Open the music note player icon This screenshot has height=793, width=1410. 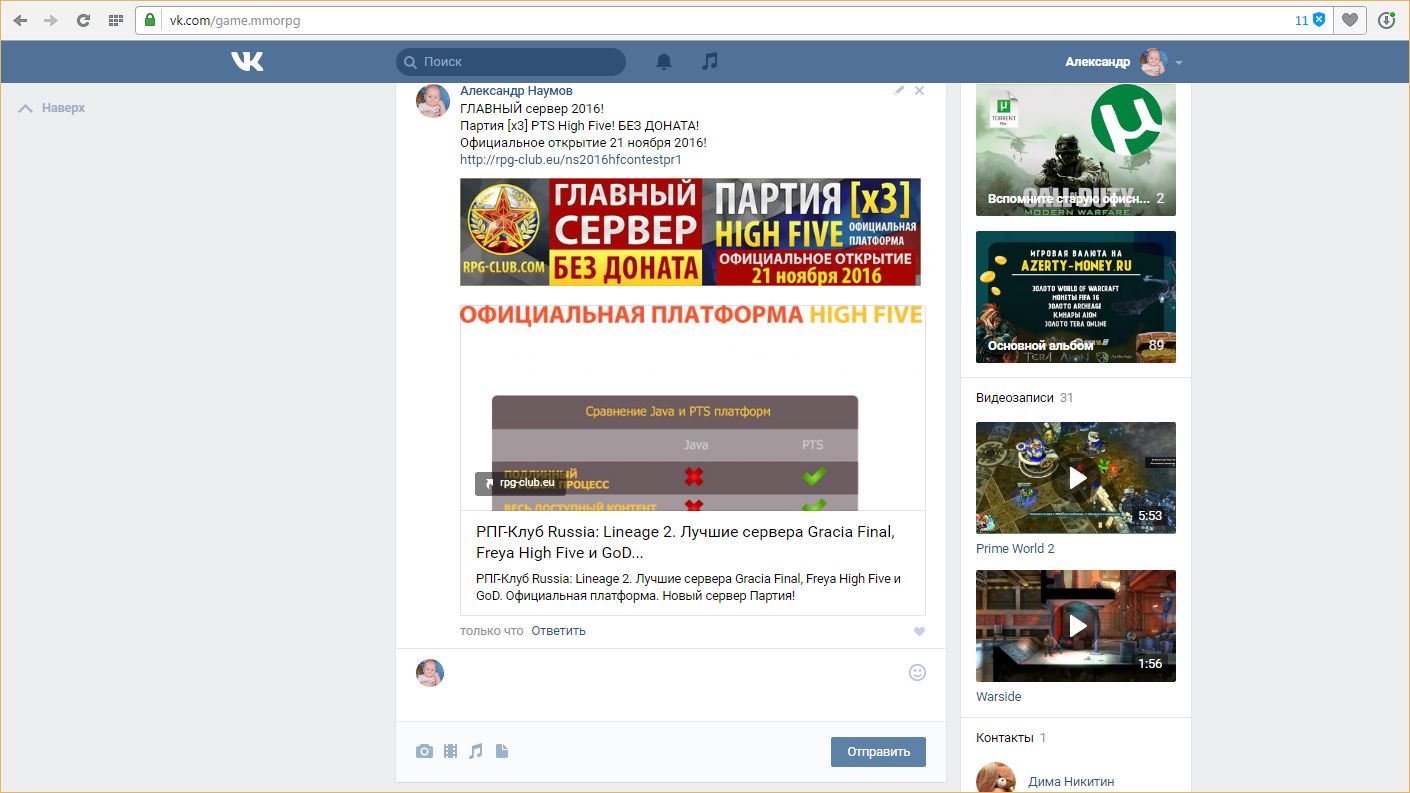[710, 61]
